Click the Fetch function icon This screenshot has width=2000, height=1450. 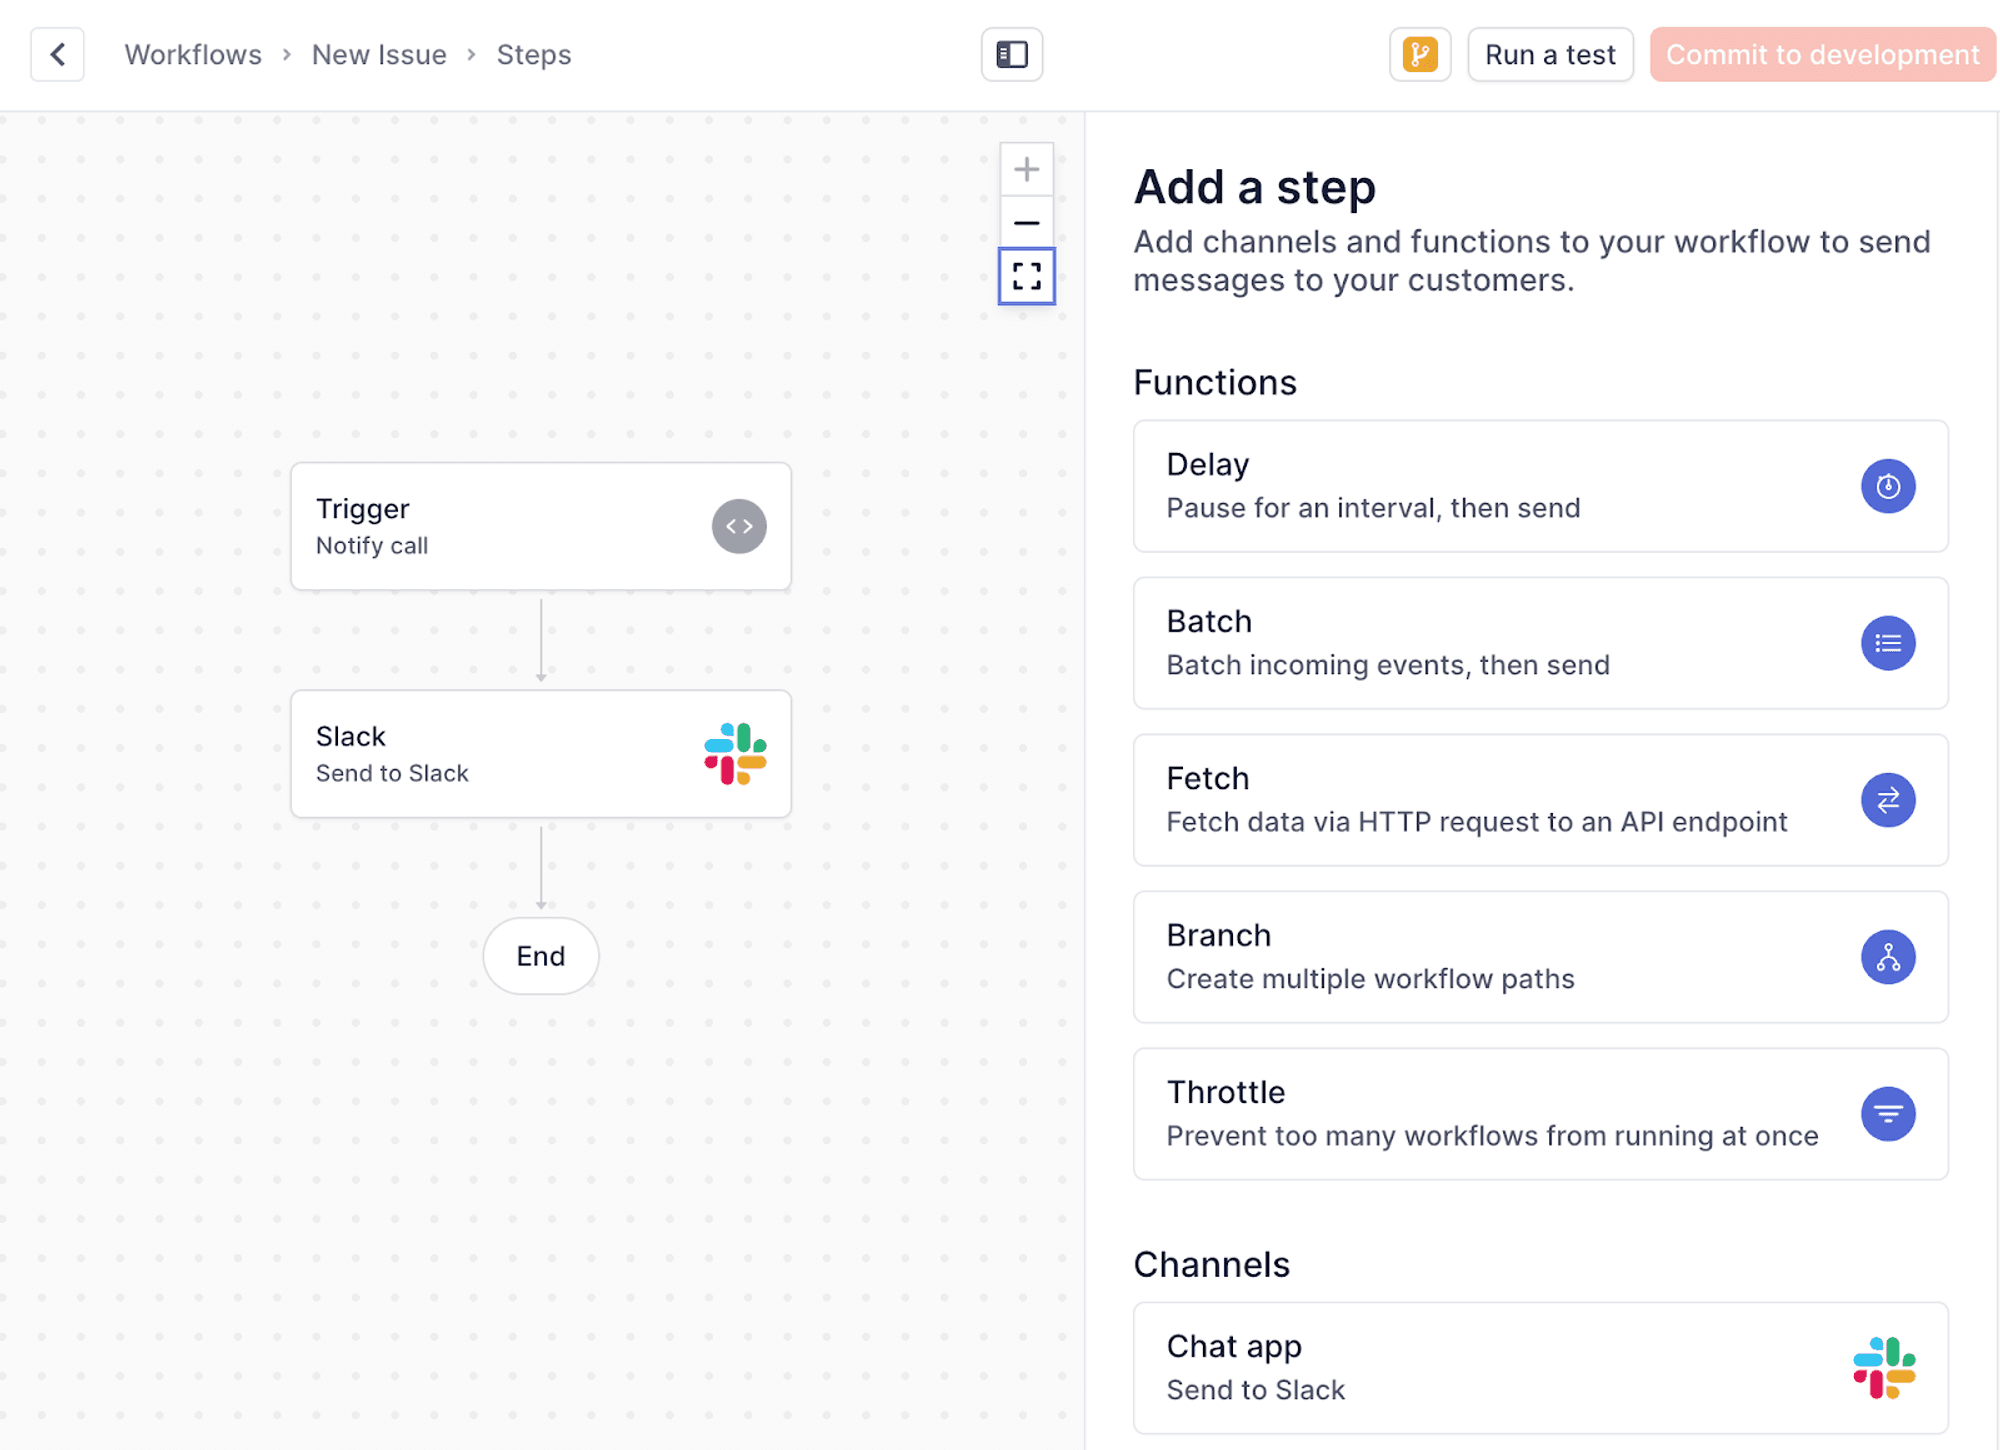[x=1888, y=800]
